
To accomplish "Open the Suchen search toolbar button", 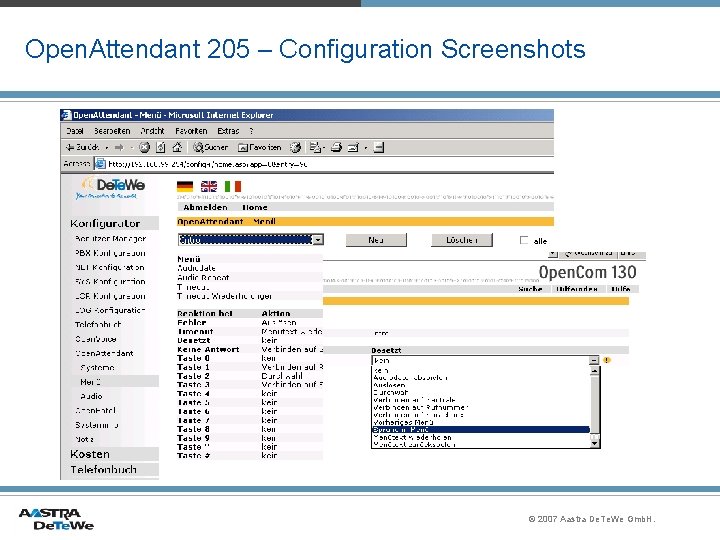I will [x=211, y=147].
